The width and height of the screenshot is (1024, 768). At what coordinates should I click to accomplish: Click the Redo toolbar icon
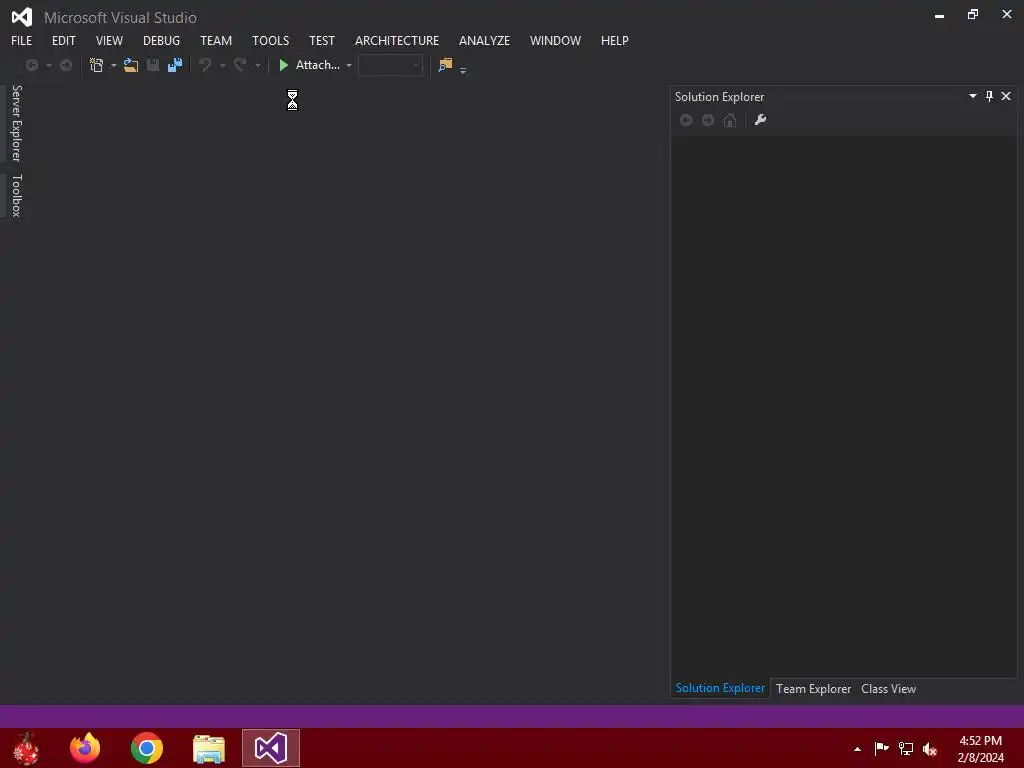coord(240,65)
